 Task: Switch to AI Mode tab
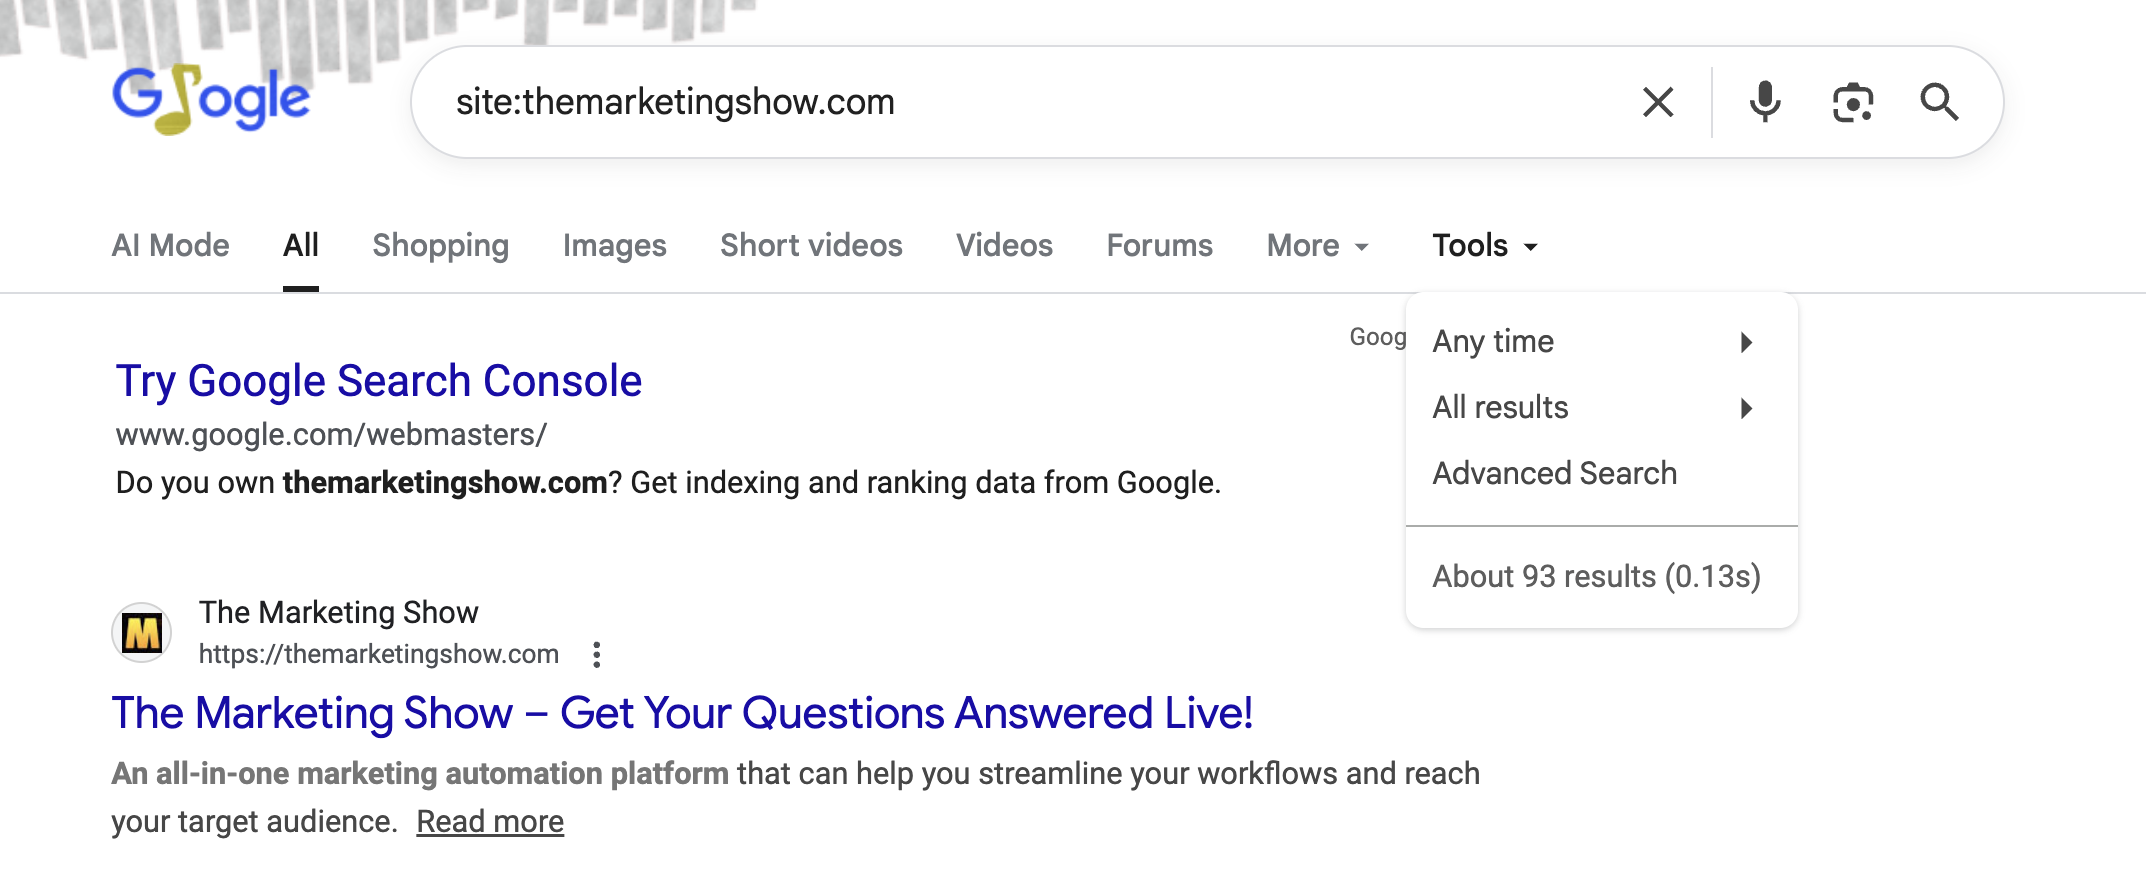coord(170,246)
